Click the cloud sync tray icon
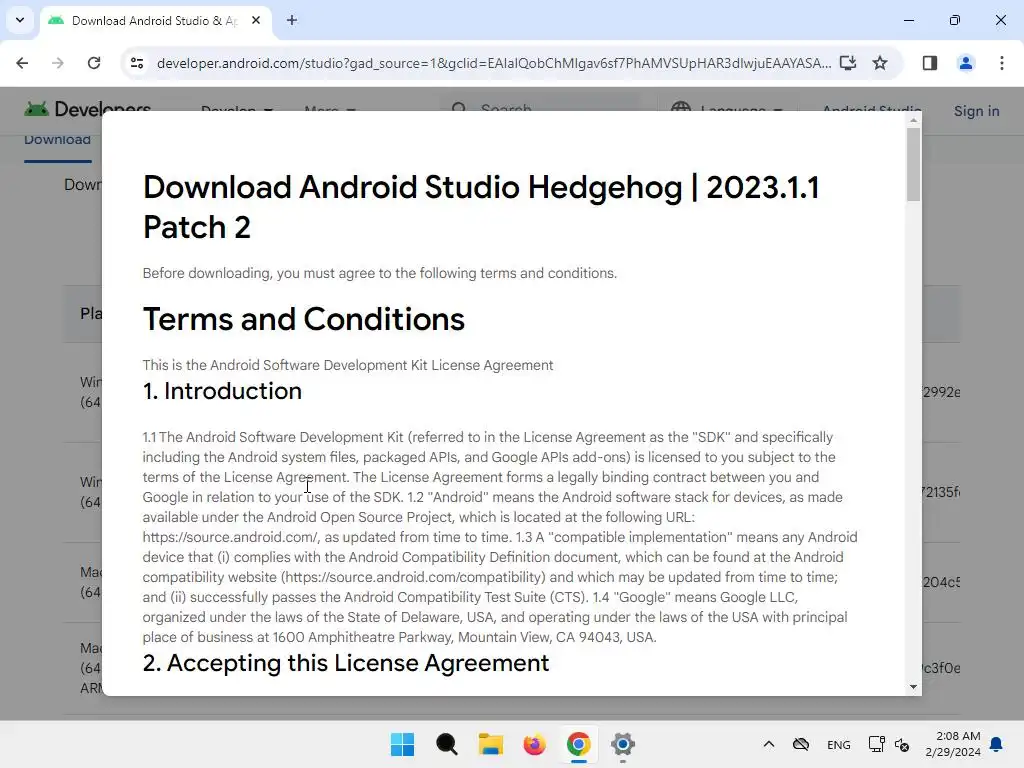The width and height of the screenshot is (1024, 768). (801, 744)
